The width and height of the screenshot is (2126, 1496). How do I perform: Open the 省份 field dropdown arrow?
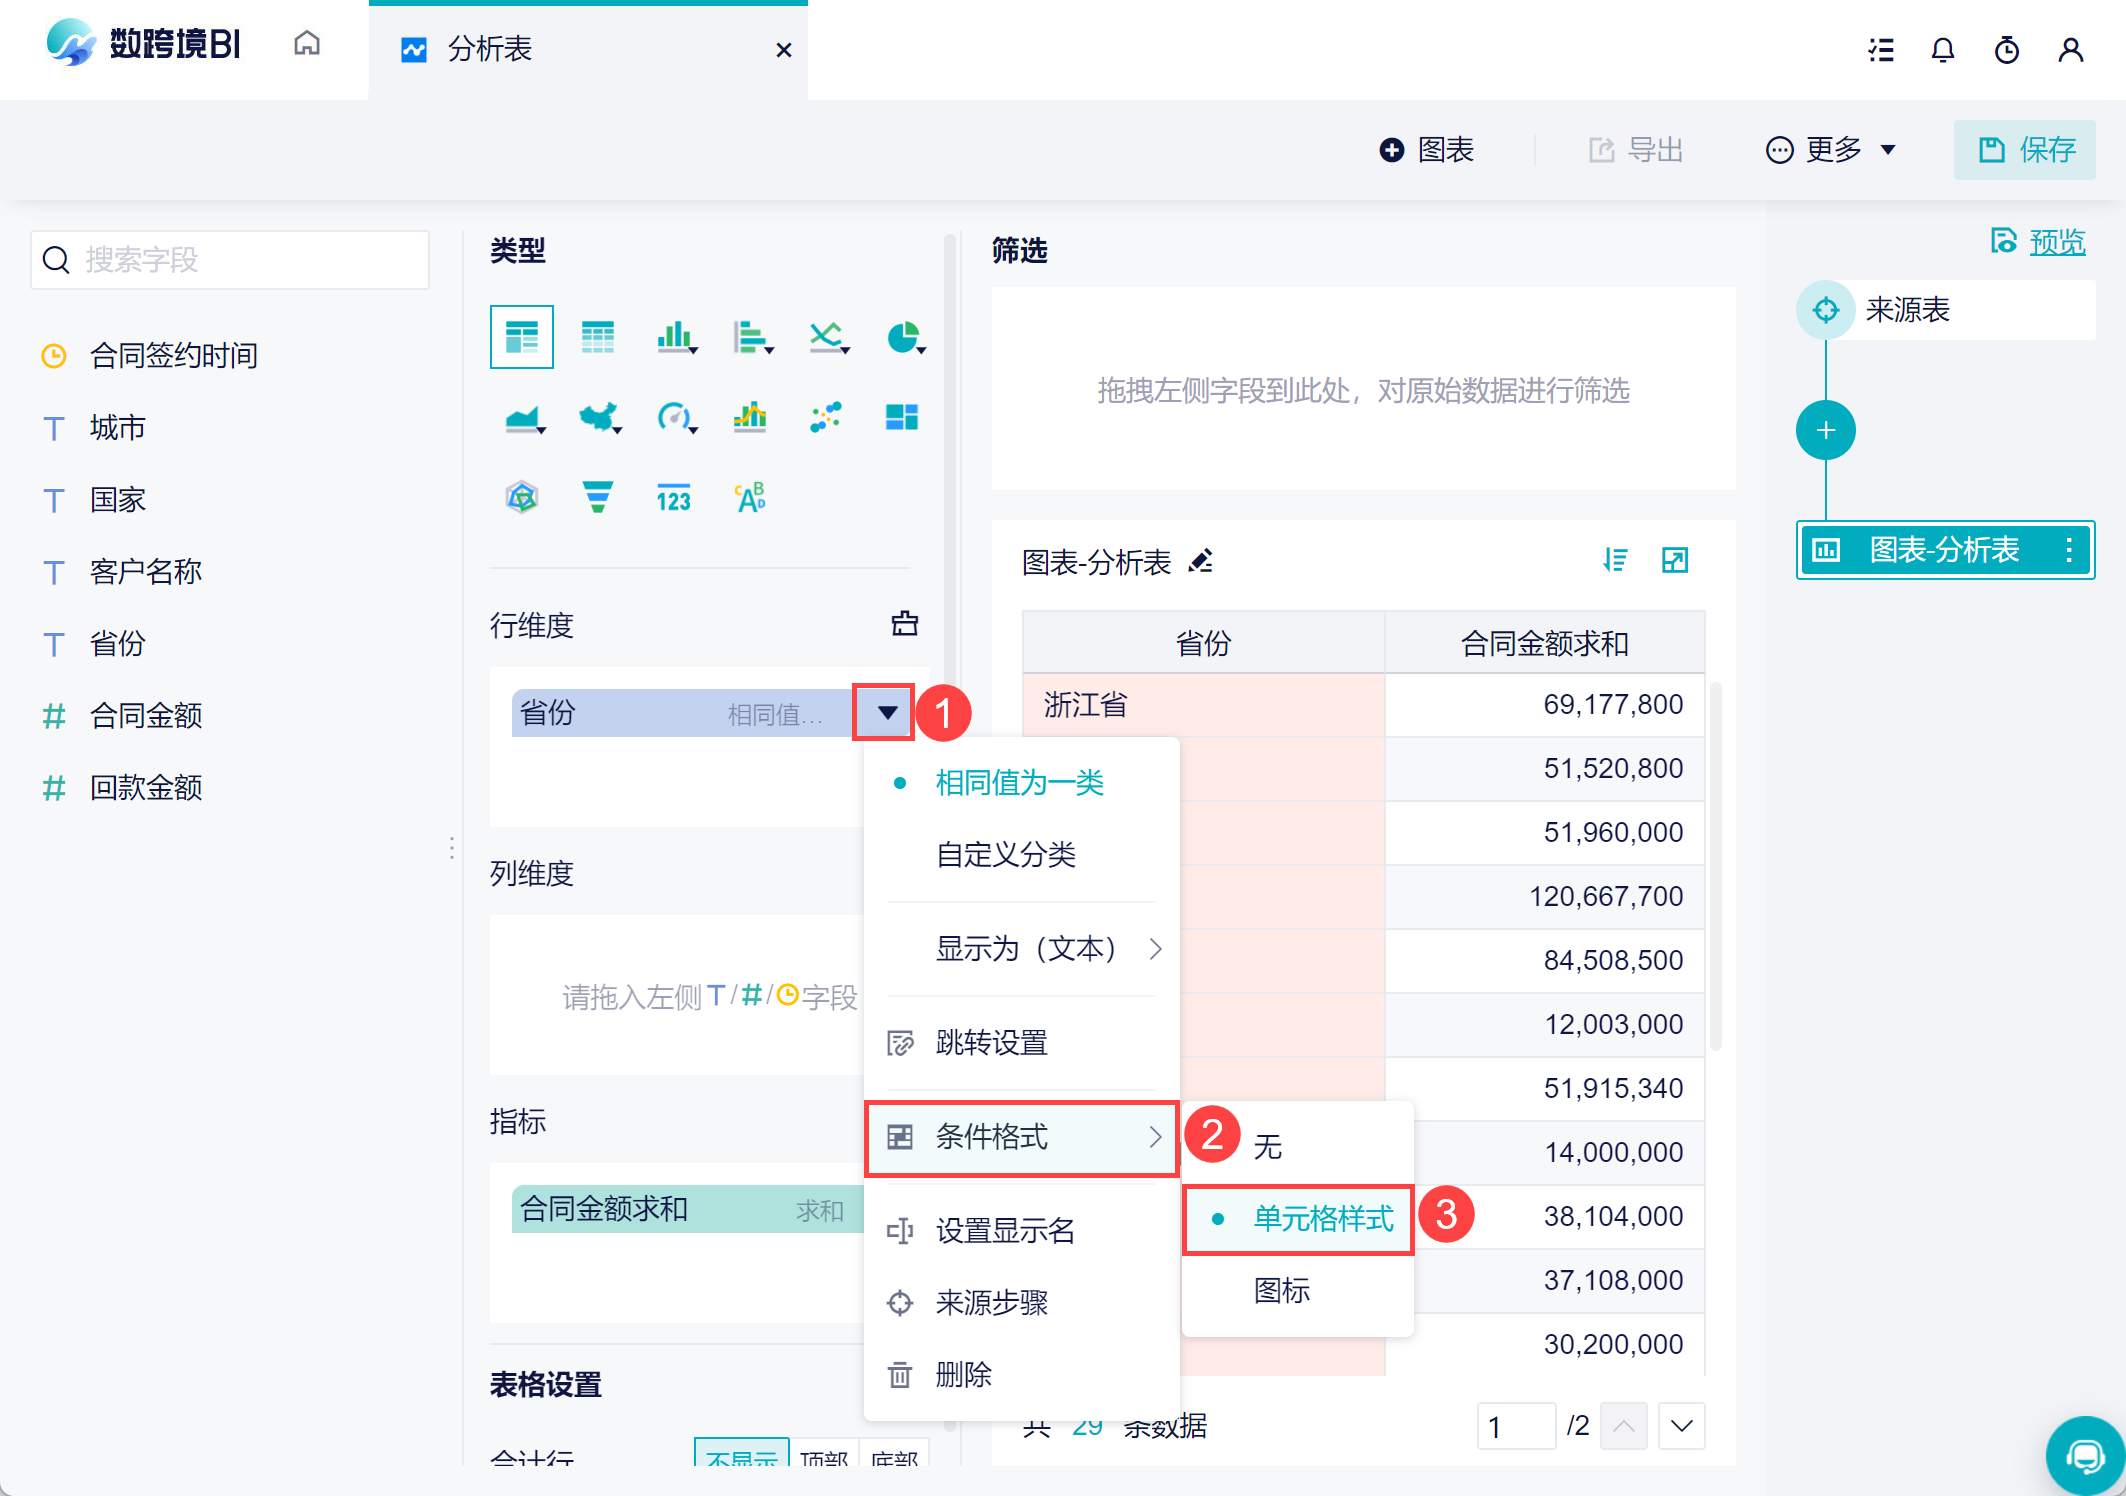(x=886, y=712)
